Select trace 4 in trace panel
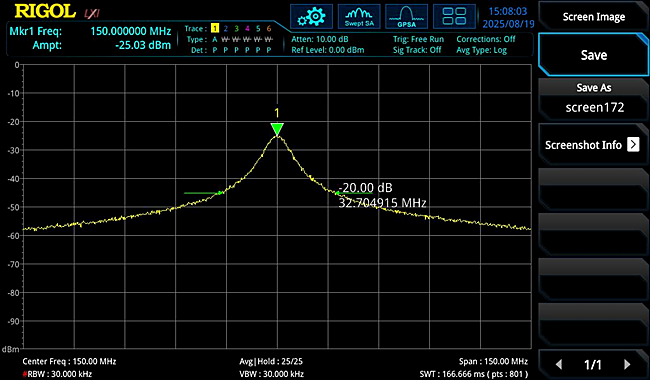 247,28
